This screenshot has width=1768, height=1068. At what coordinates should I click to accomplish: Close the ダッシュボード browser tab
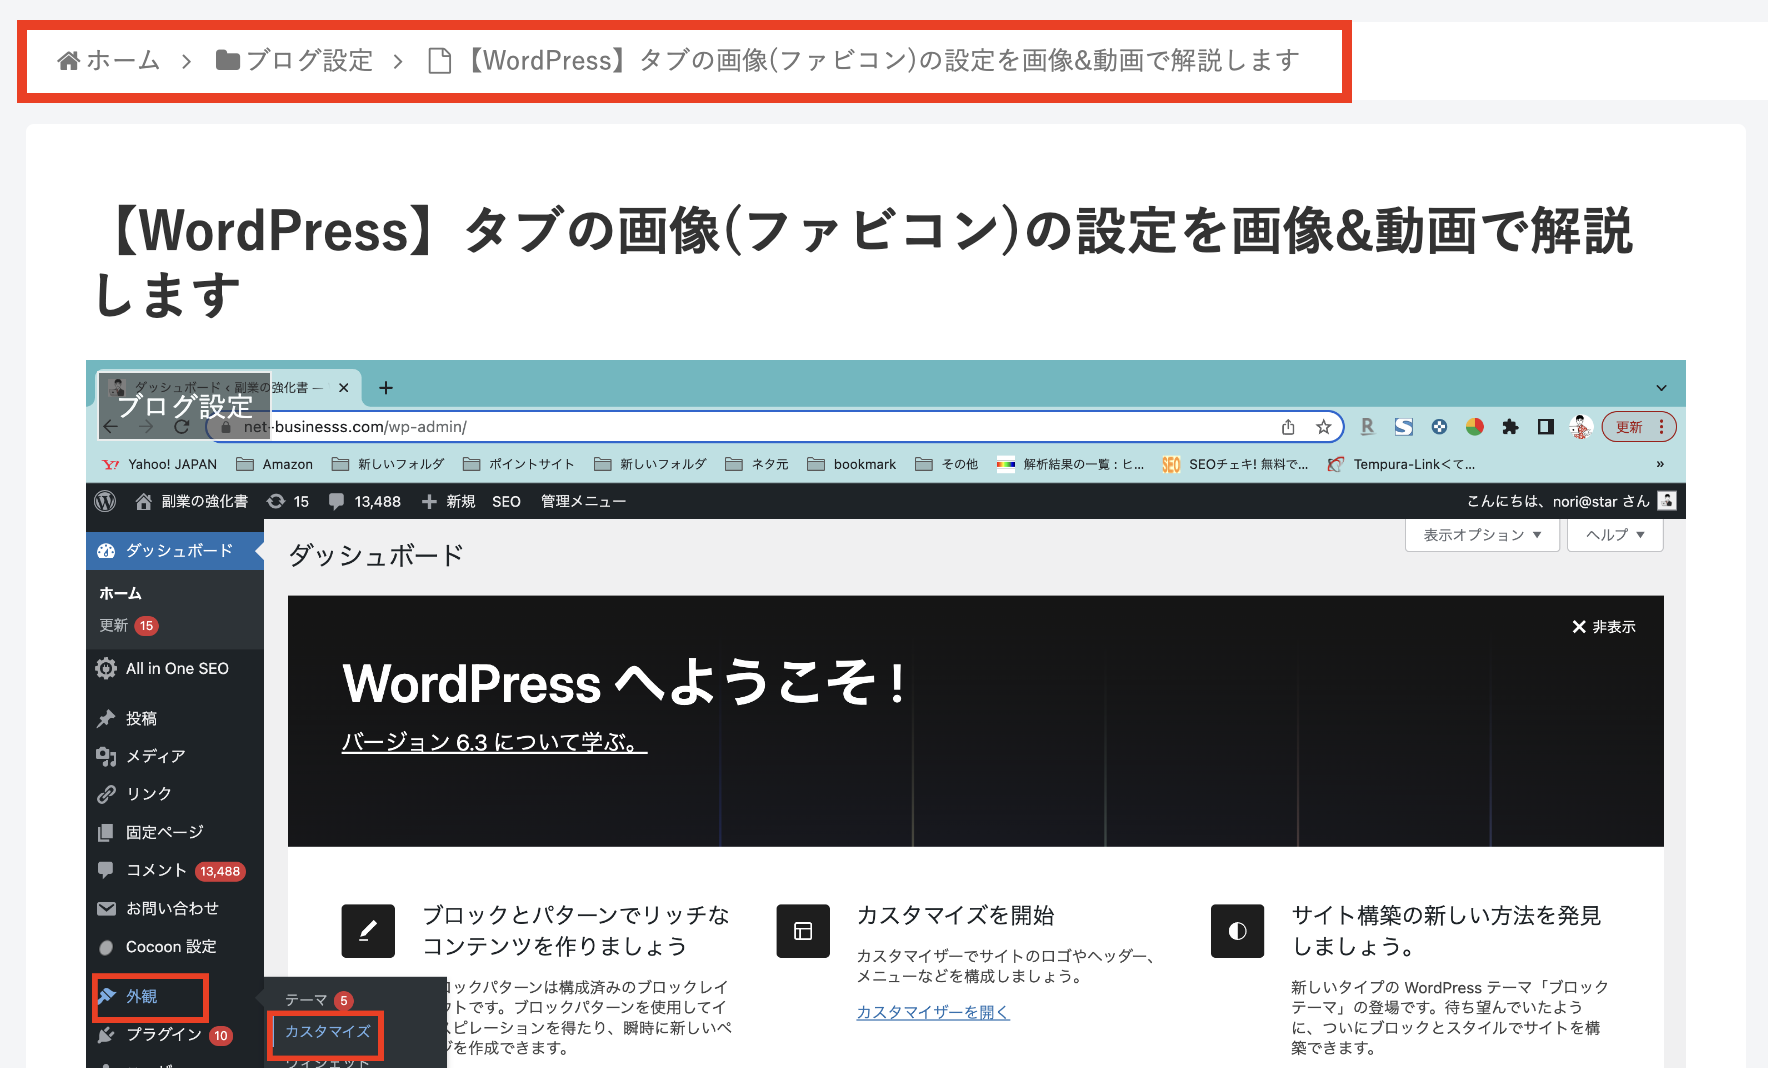(344, 388)
